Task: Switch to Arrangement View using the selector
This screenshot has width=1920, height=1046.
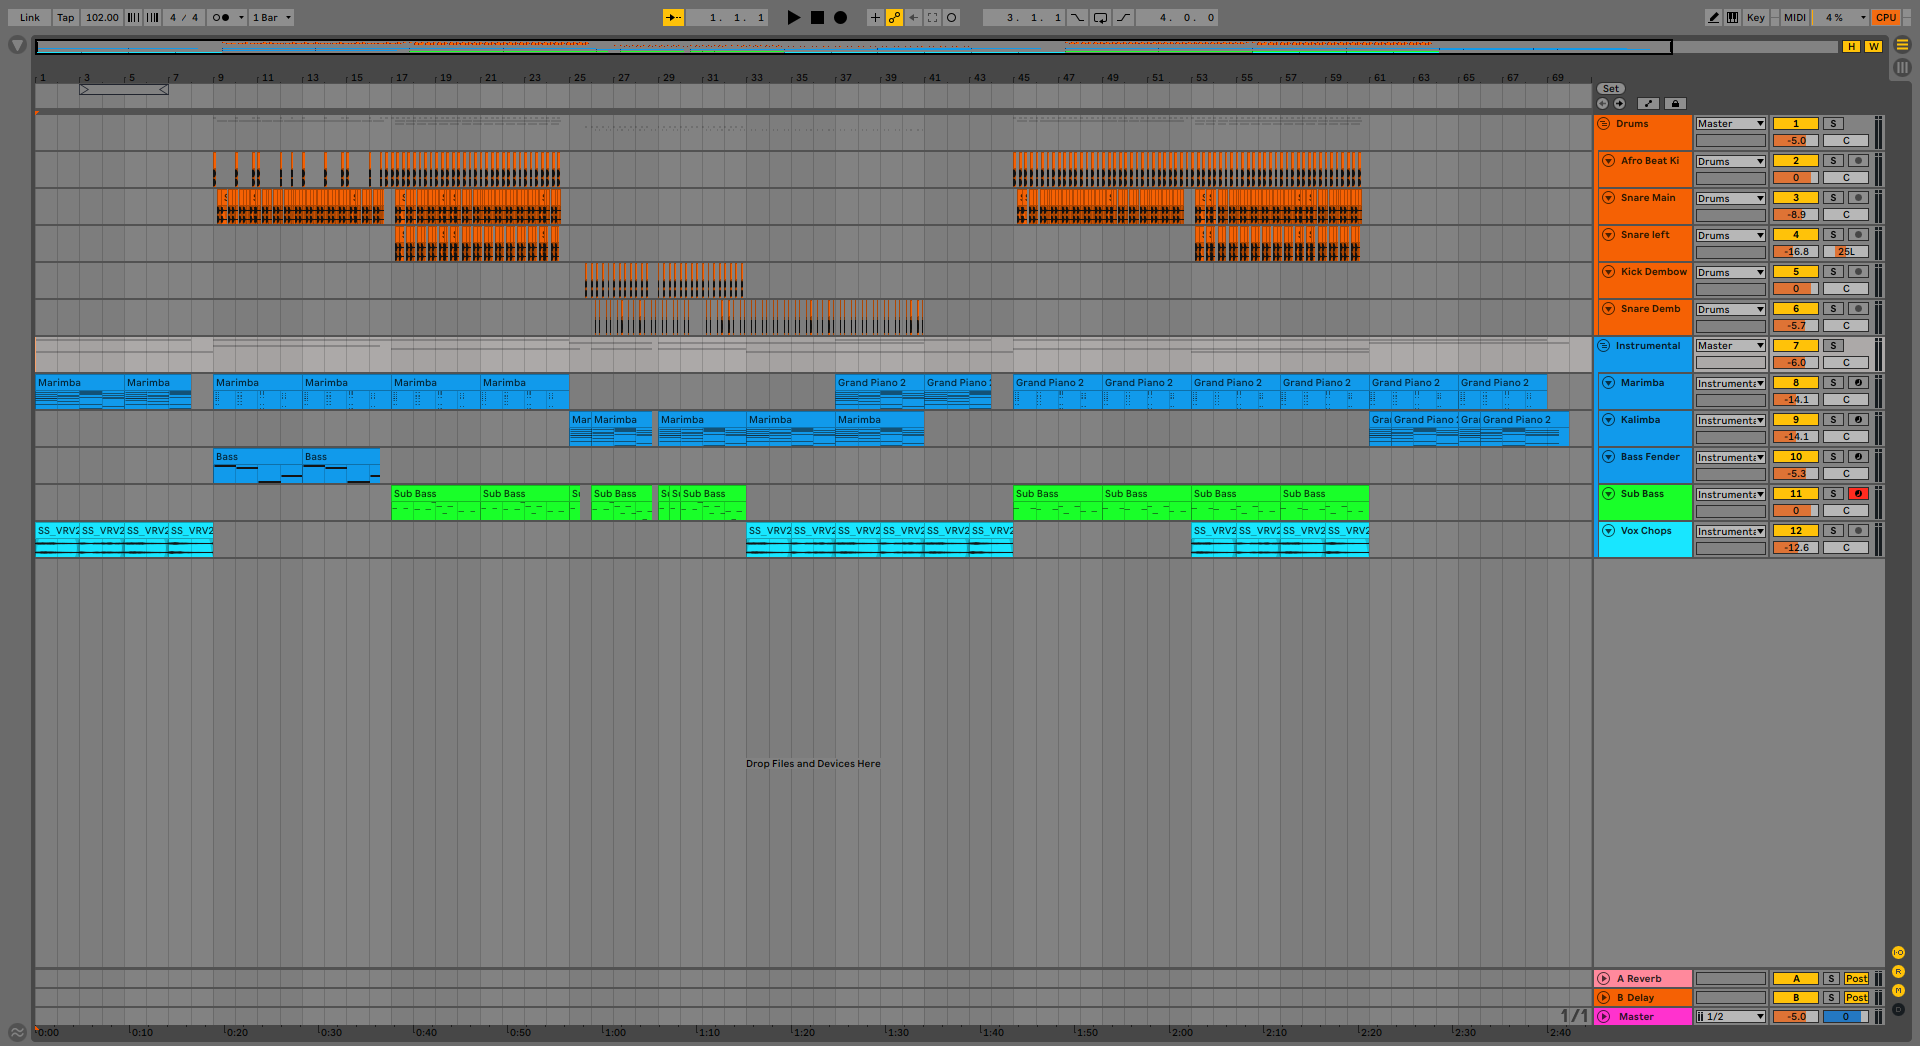Action: [x=1902, y=45]
